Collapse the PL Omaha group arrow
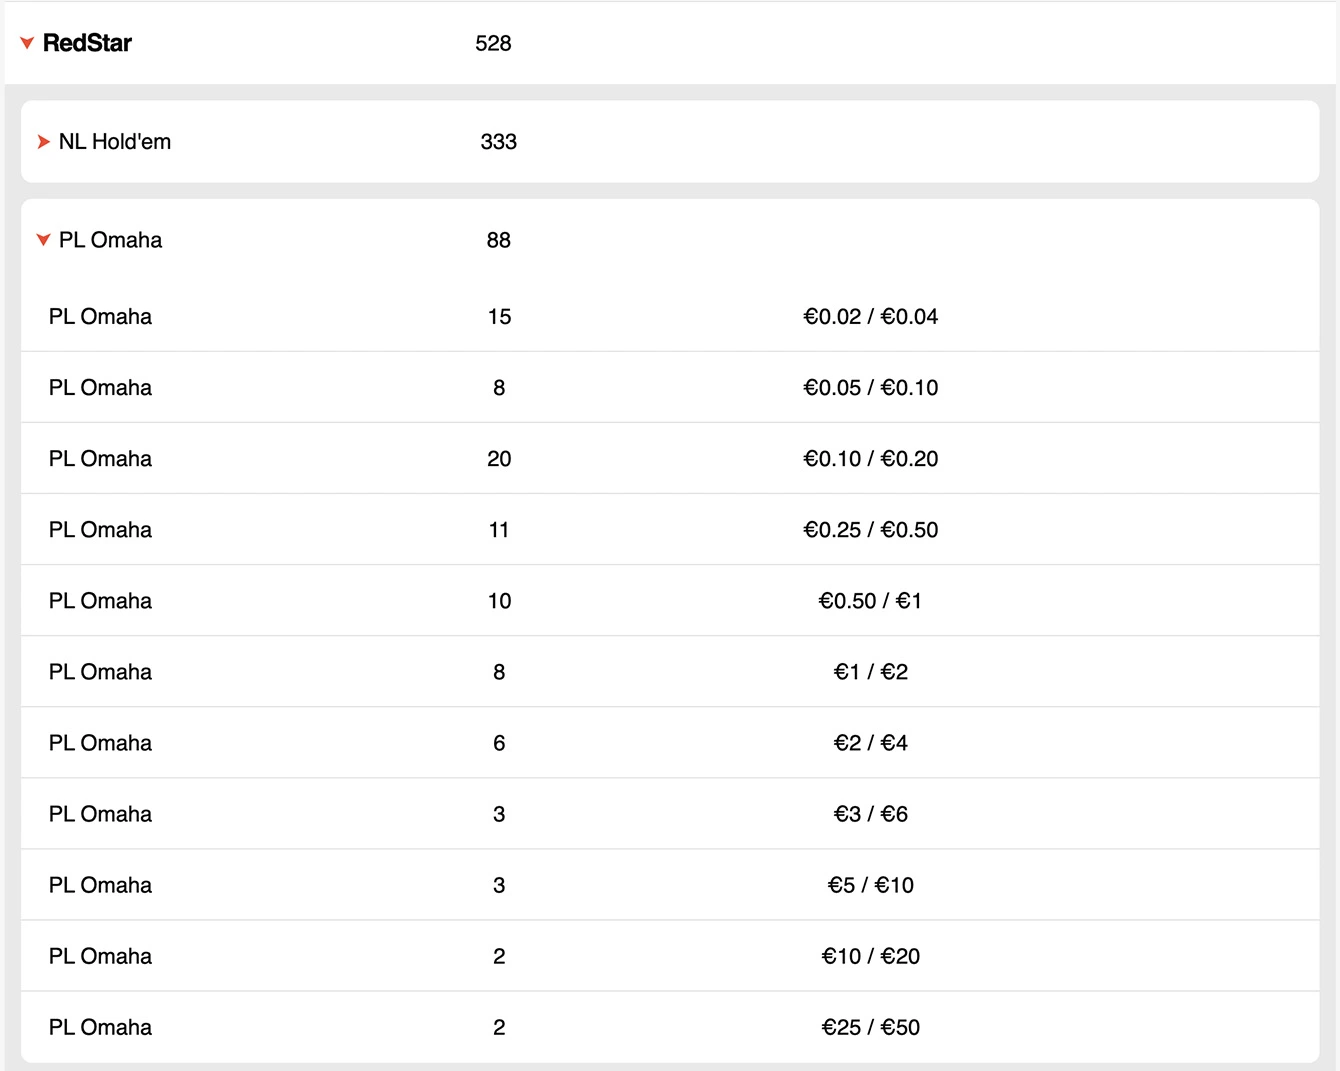Viewport: 1340px width, 1071px height. [x=43, y=240]
